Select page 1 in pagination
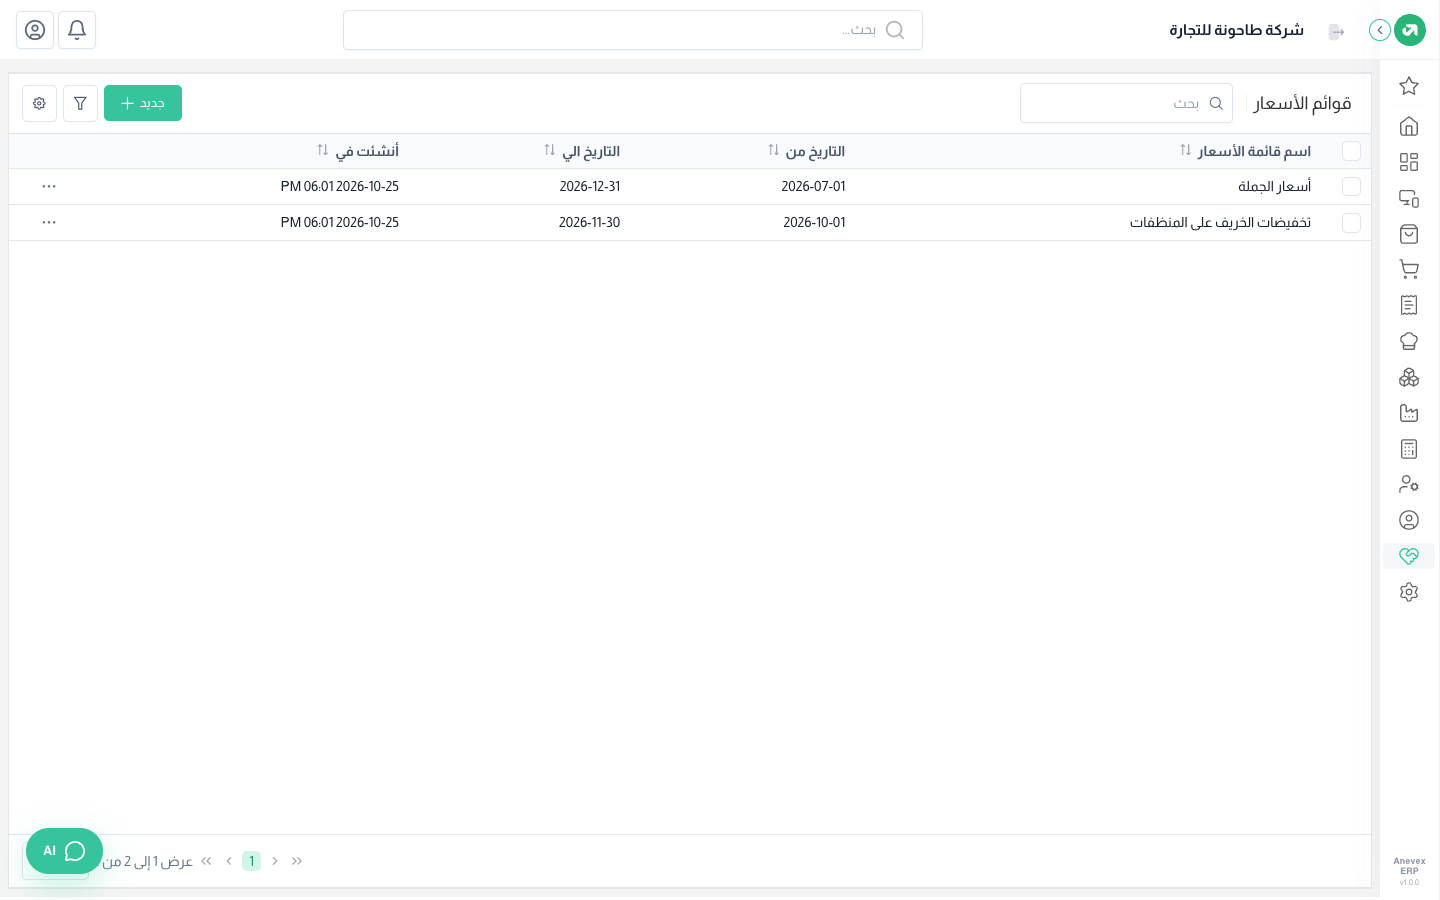This screenshot has height=900, width=1440. [x=251, y=861]
